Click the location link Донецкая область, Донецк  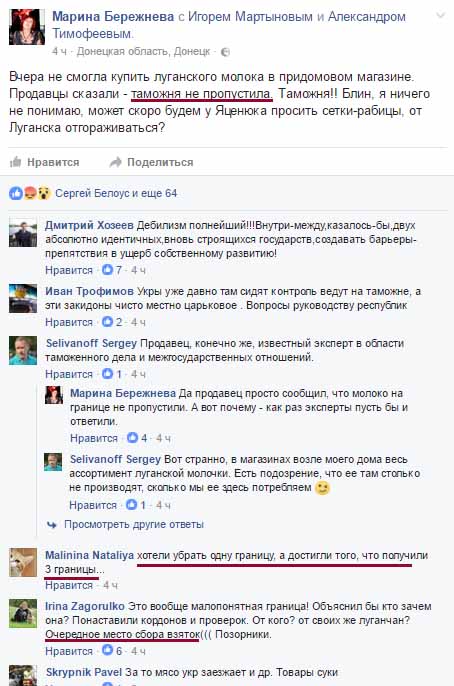tap(143, 52)
